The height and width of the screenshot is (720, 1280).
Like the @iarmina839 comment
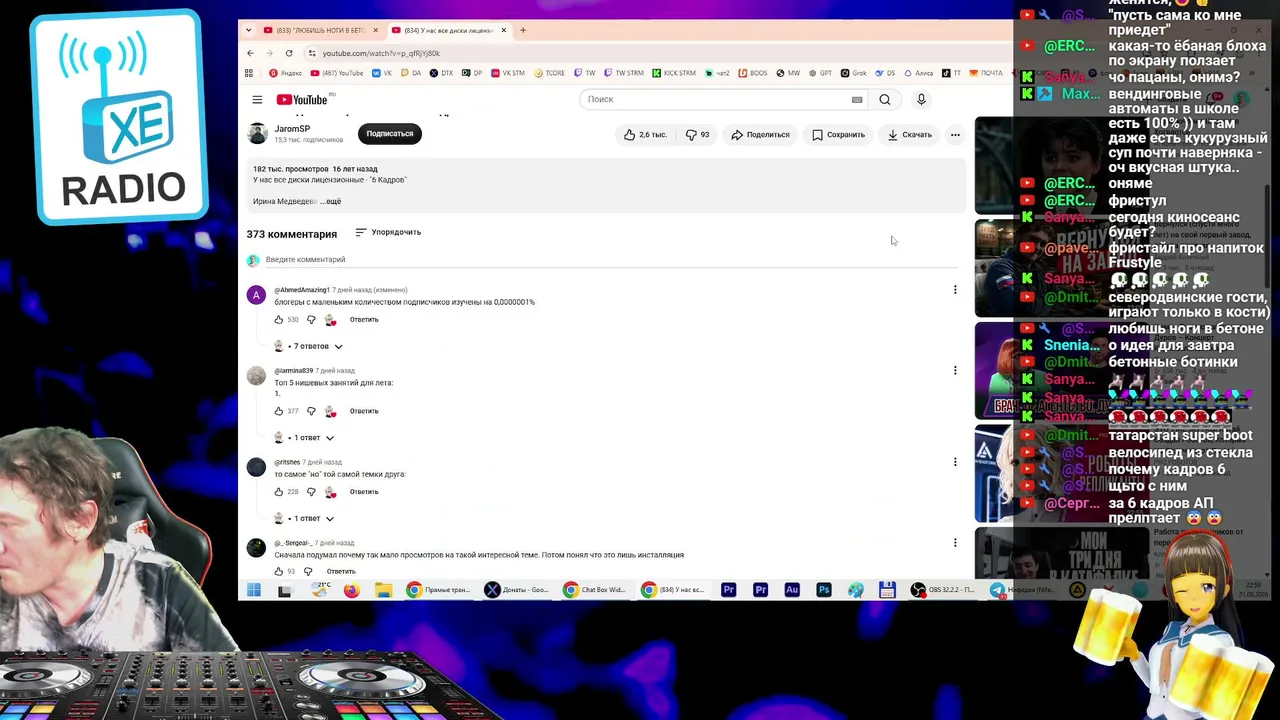[279, 411]
